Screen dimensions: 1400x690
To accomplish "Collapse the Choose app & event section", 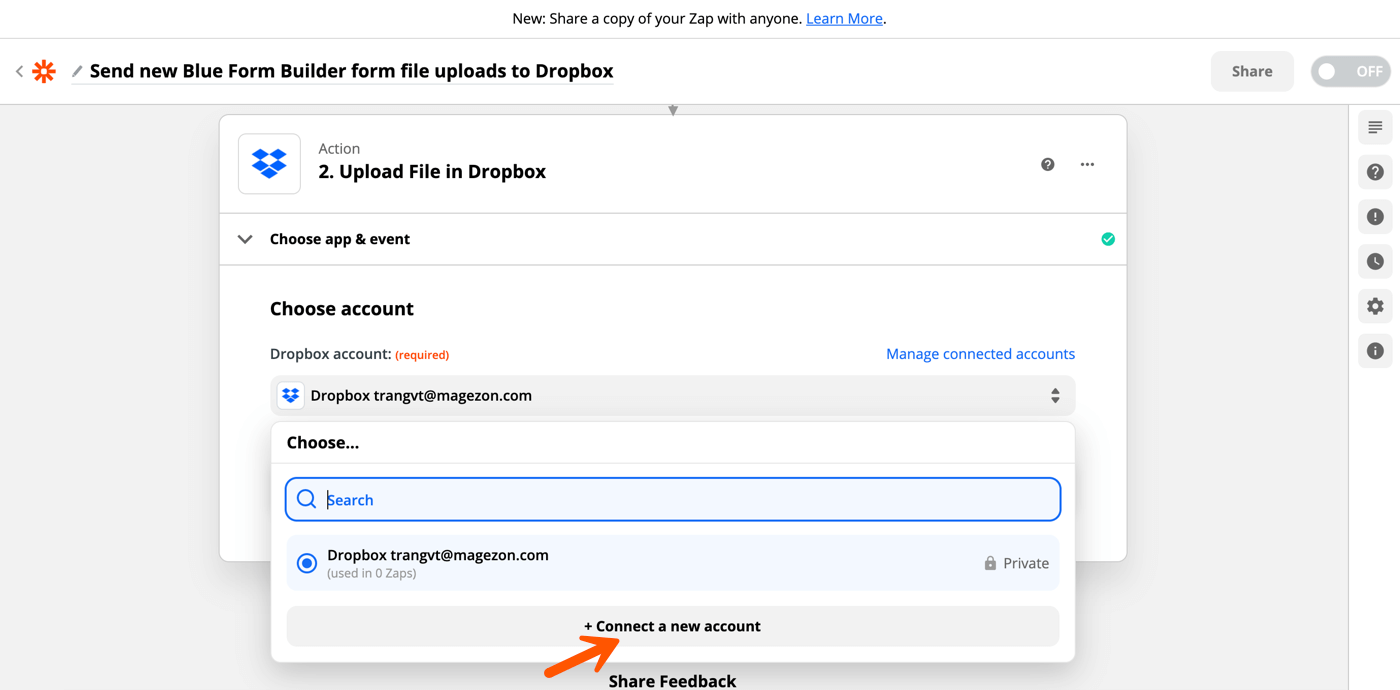I will pyautogui.click(x=245, y=239).
